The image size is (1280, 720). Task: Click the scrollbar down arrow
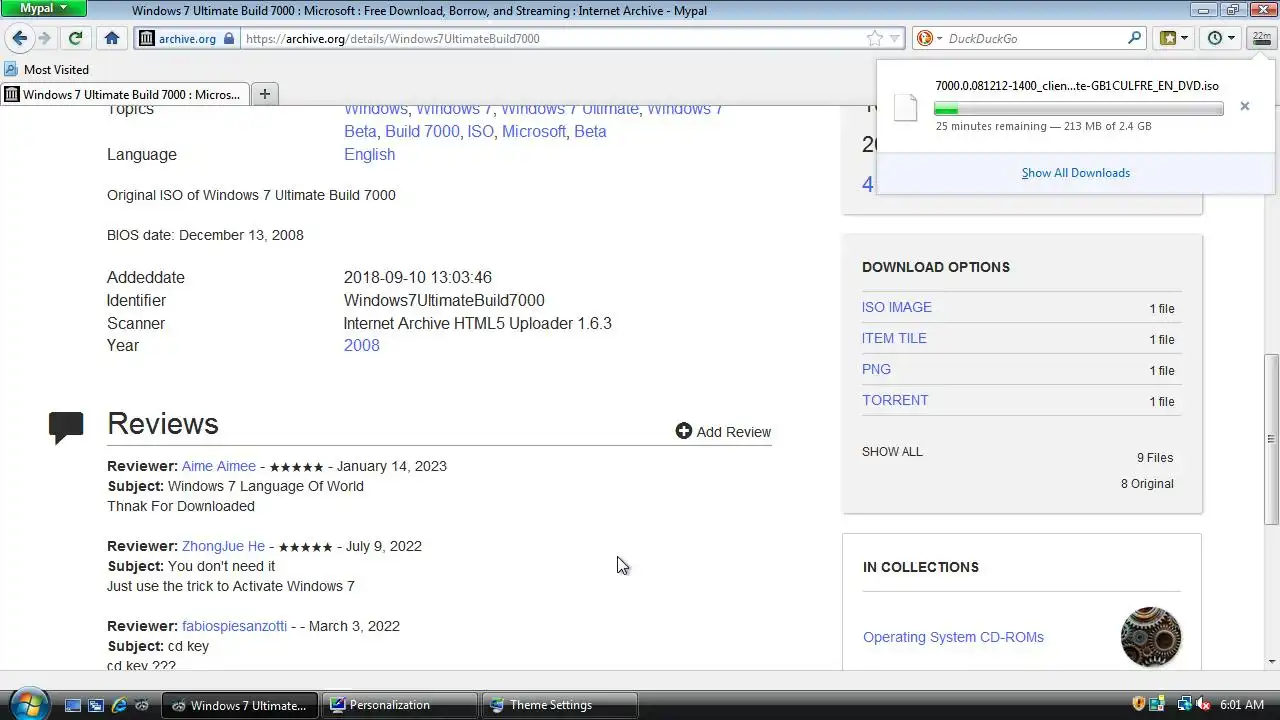pyautogui.click(x=1272, y=662)
